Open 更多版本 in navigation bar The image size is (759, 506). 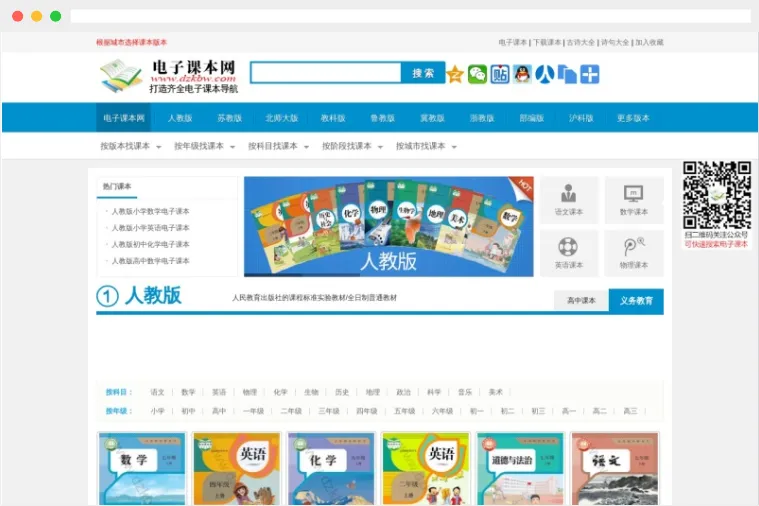[x=633, y=118]
